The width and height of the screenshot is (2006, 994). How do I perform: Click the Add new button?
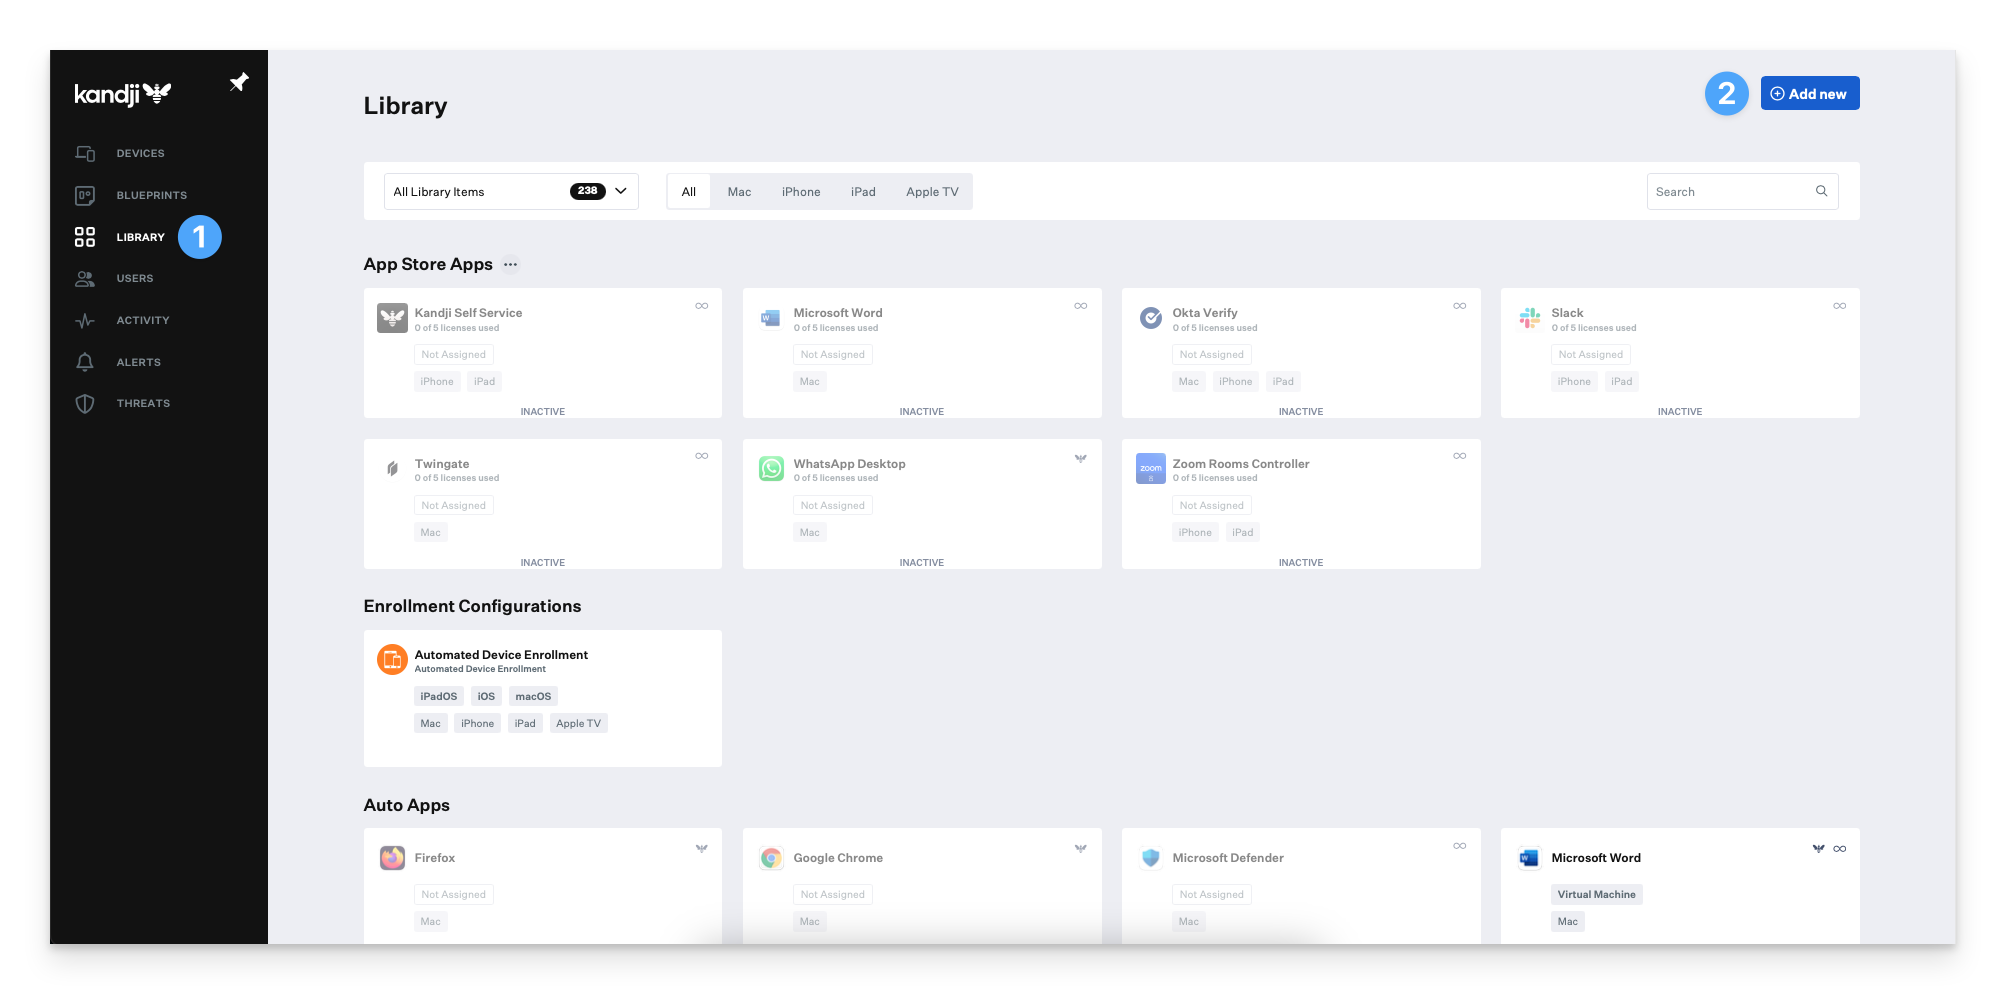pyautogui.click(x=1809, y=94)
